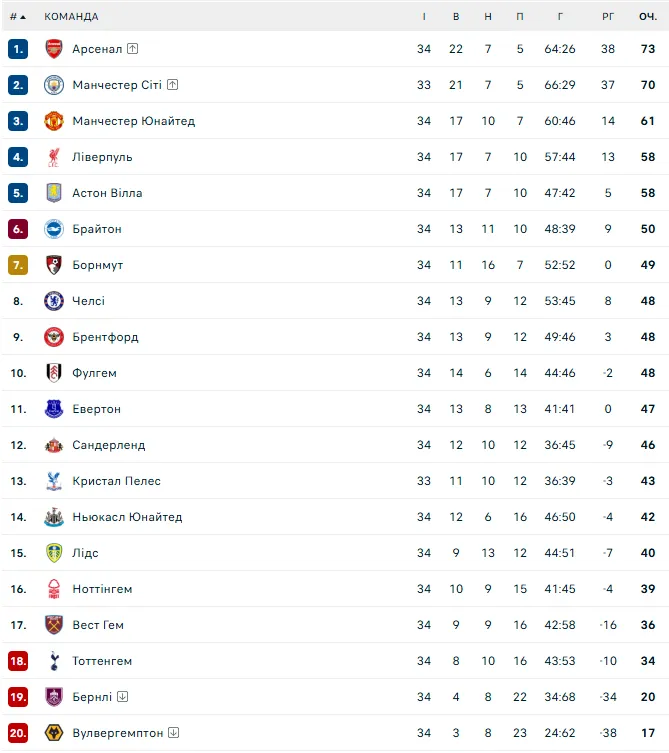
Task: Click the Wolverhampton club crest
Action: tap(54, 733)
